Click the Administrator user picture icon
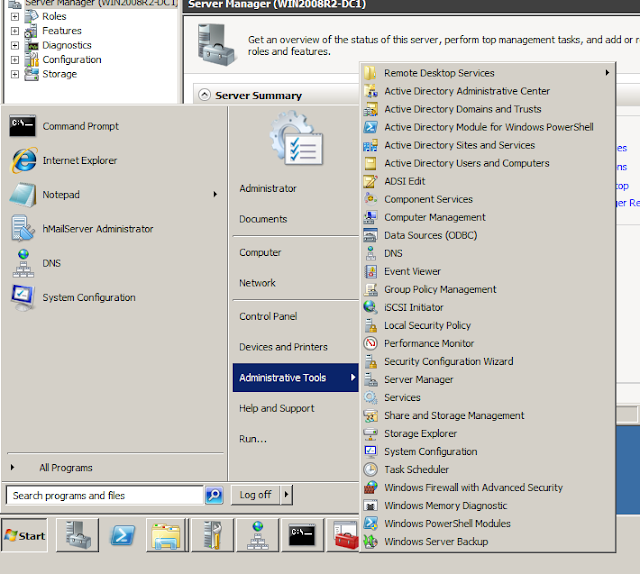 [x=296, y=139]
